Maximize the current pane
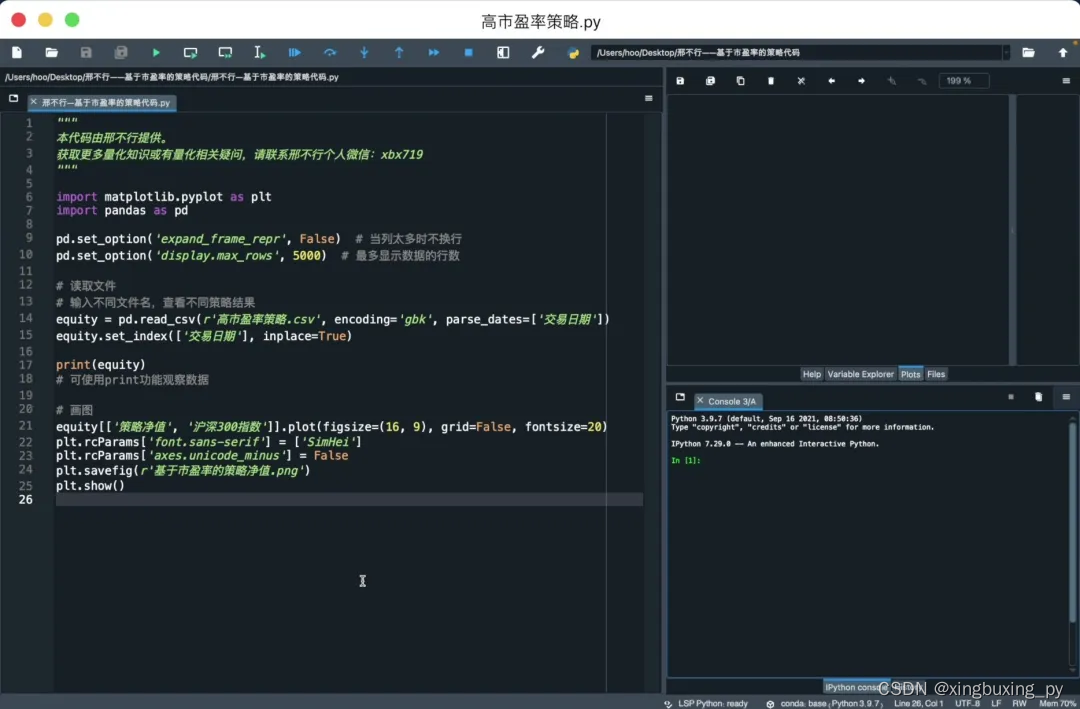 click(503, 52)
